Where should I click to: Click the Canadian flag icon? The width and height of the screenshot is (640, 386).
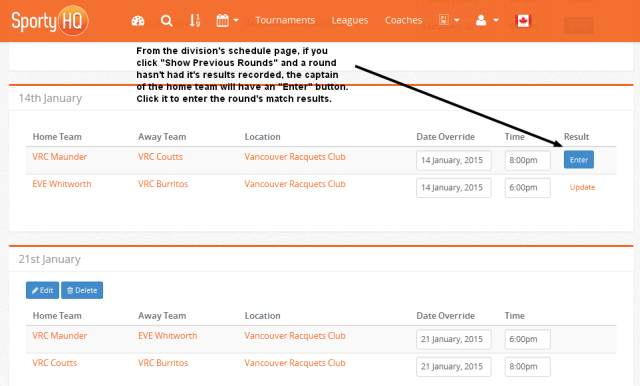523,20
